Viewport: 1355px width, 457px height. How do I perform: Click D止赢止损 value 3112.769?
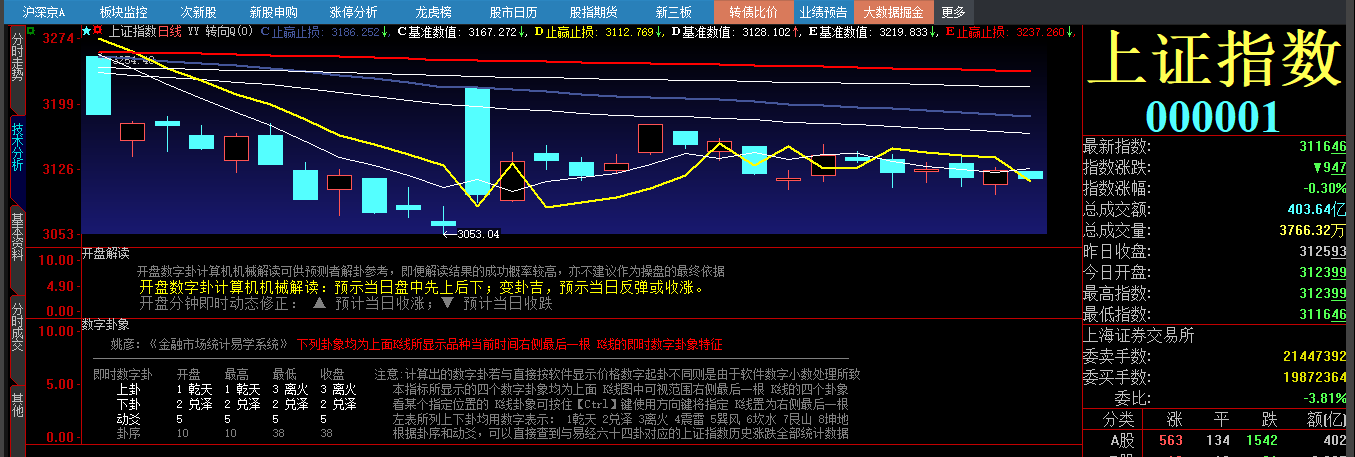click(628, 32)
